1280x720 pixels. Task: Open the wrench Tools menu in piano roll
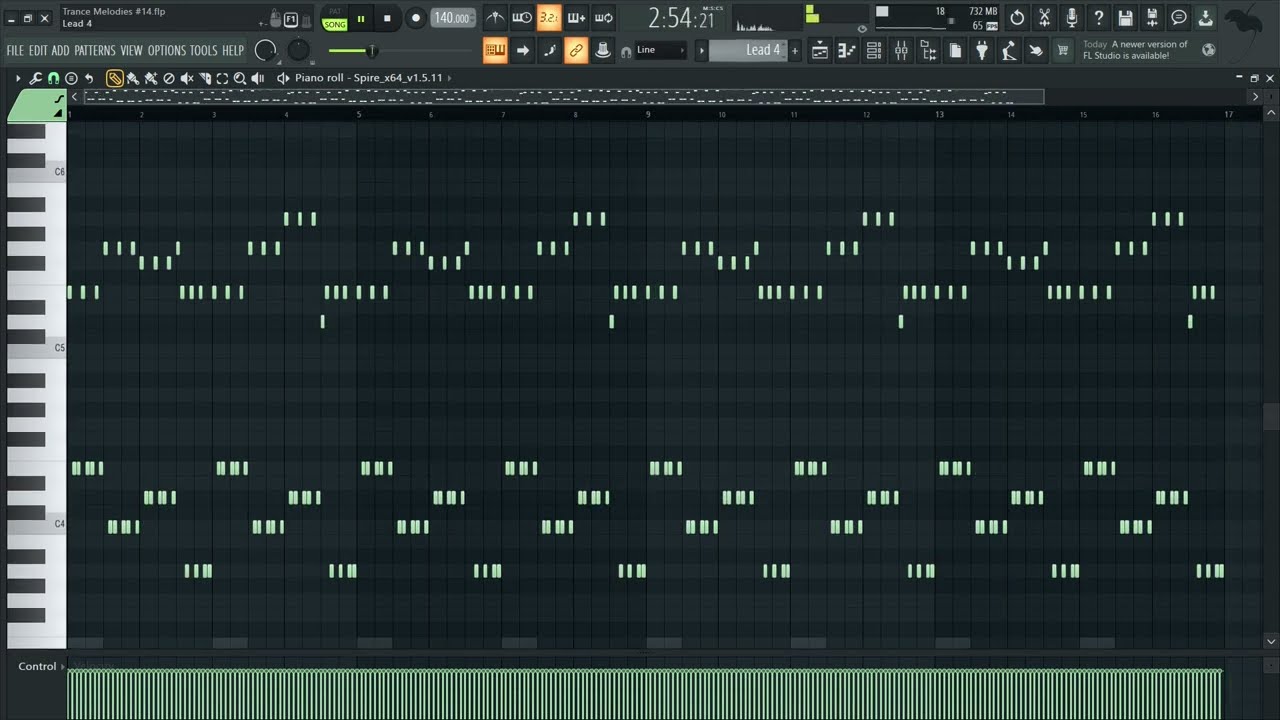click(36, 78)
